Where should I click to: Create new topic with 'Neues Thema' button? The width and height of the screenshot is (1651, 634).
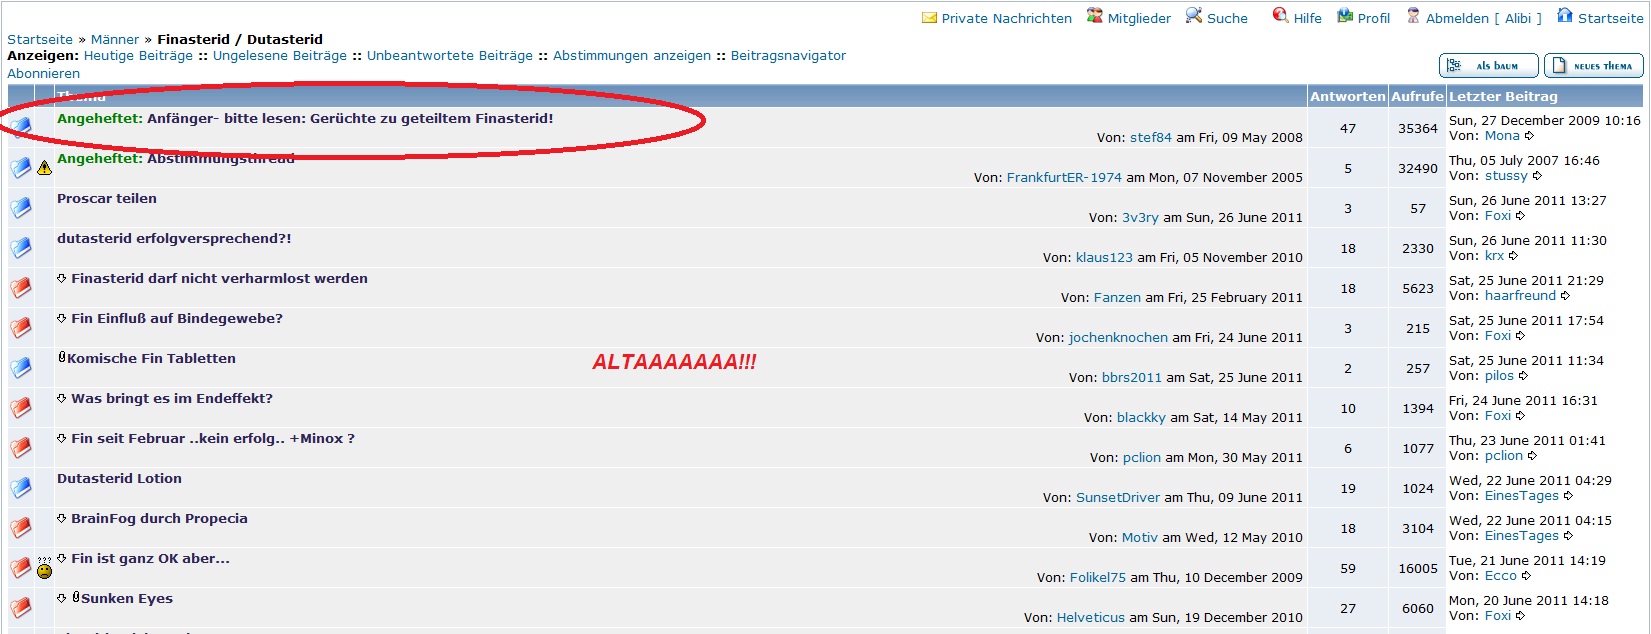pos(1593,66)
